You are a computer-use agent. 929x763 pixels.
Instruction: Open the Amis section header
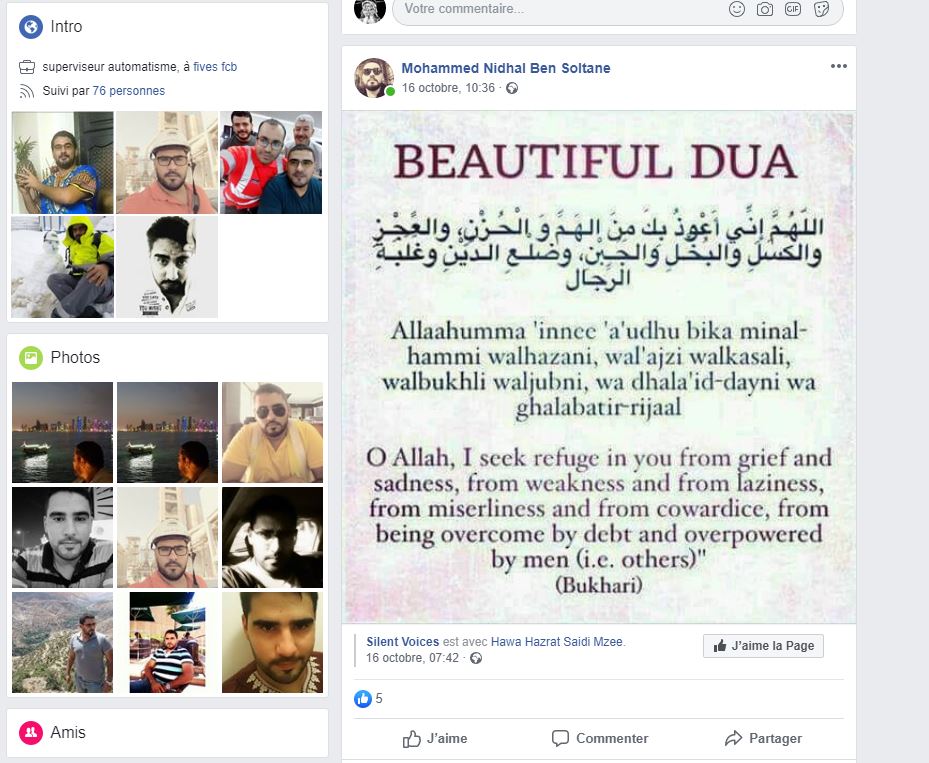coord(68,732)
